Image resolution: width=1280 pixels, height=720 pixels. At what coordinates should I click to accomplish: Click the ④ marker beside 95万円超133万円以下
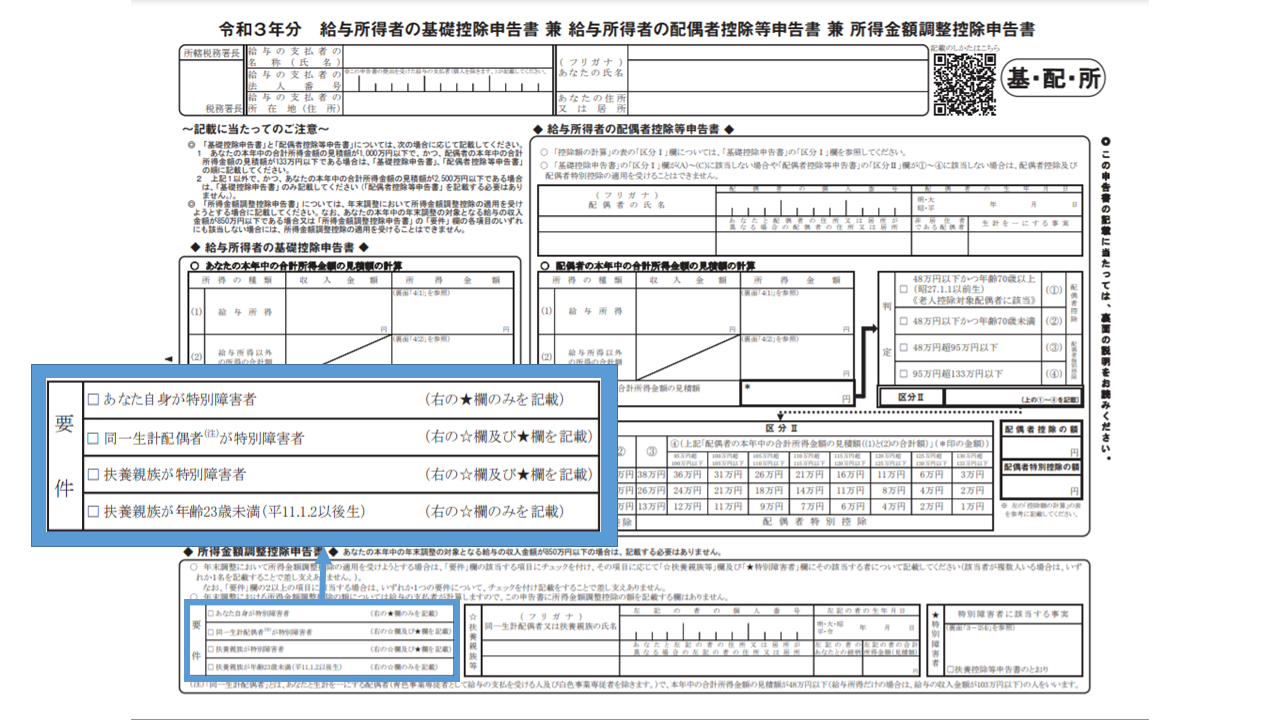coord(1052,374)
